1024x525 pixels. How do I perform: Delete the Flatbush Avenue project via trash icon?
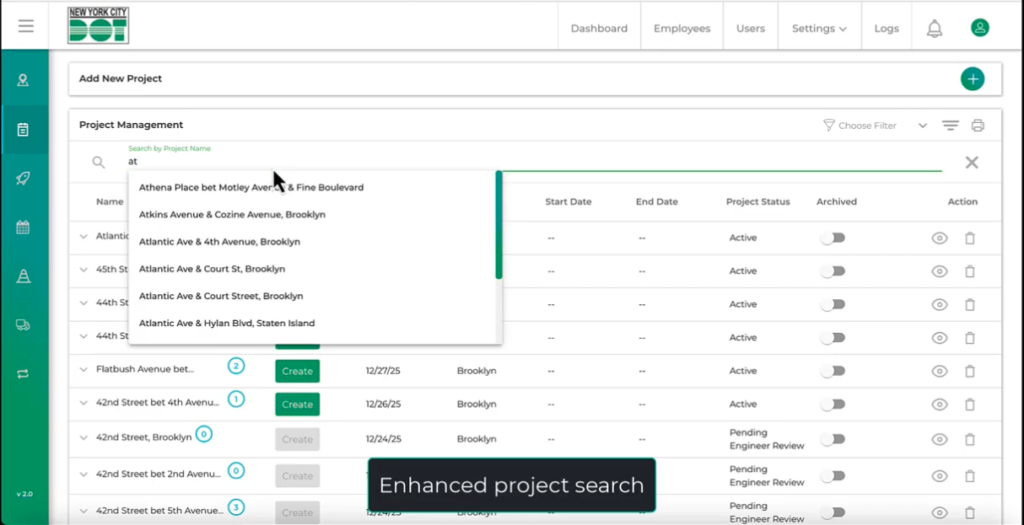969,371
